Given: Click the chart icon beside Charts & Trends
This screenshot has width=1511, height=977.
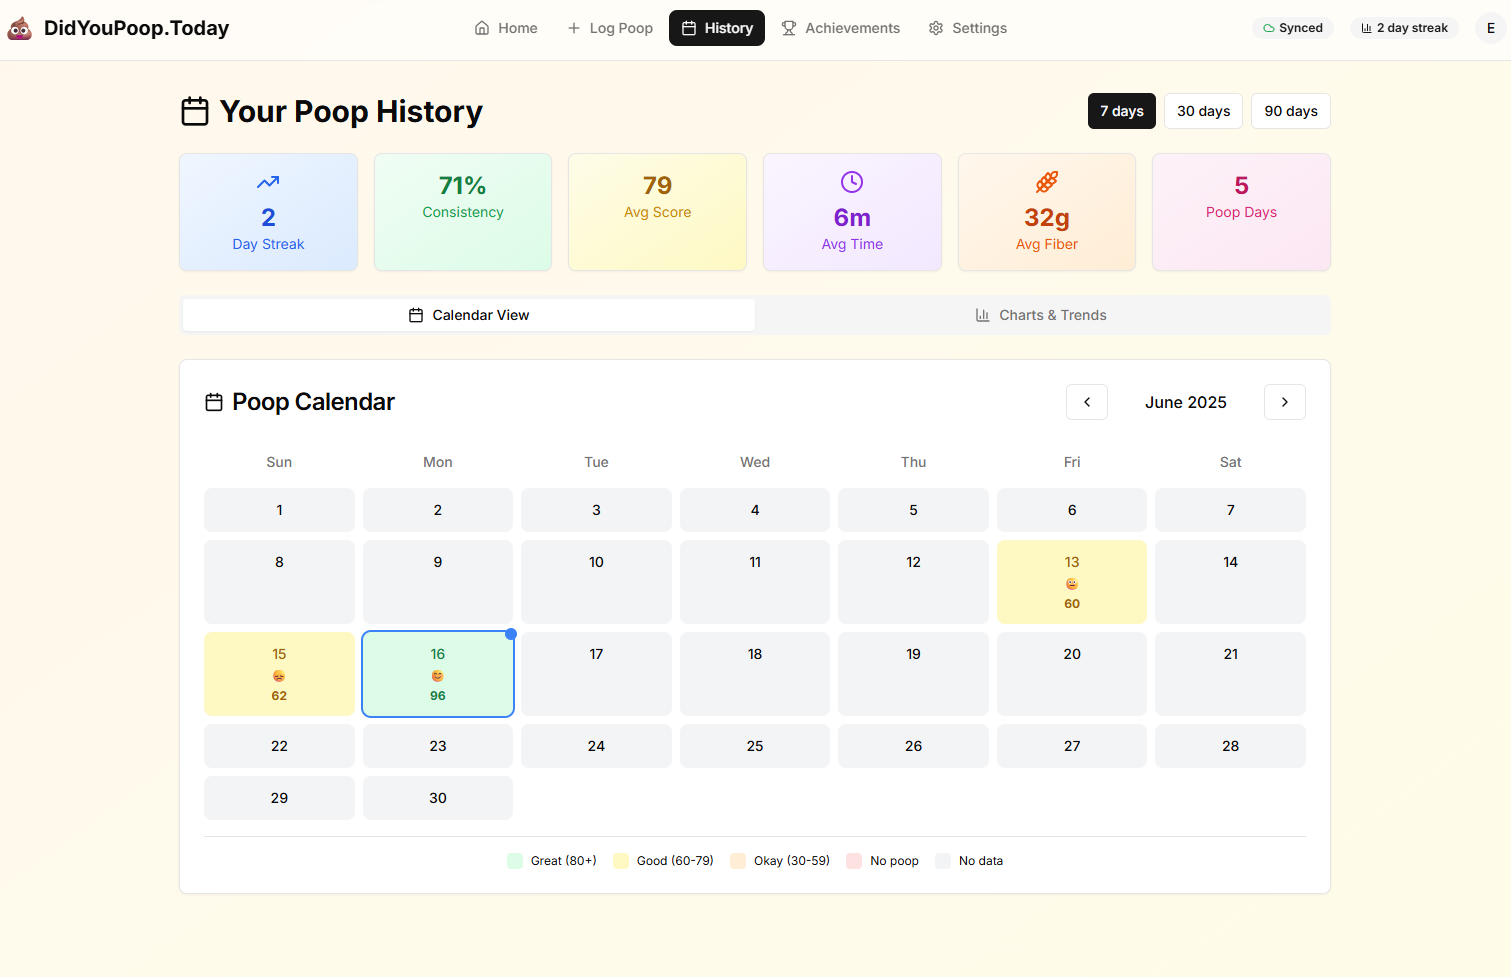Looking at the screenshot, I should click(982, 314).
